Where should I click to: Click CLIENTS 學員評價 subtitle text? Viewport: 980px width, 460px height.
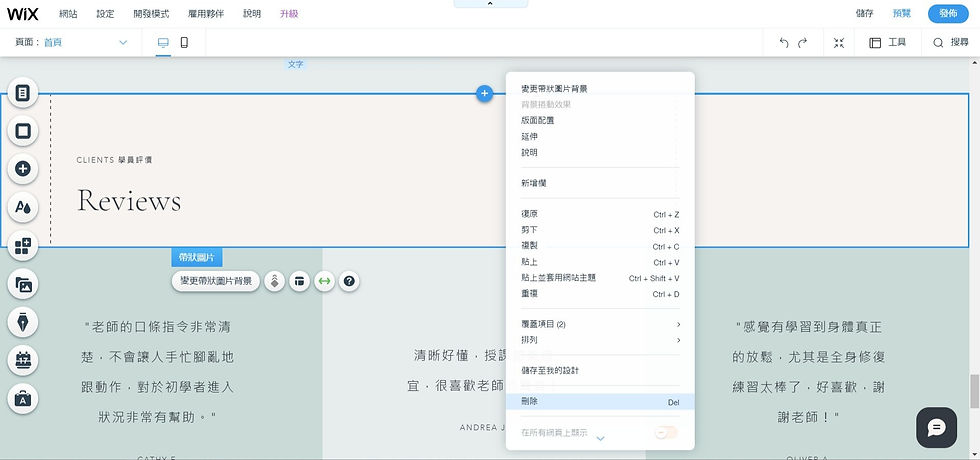click(114, 160)
